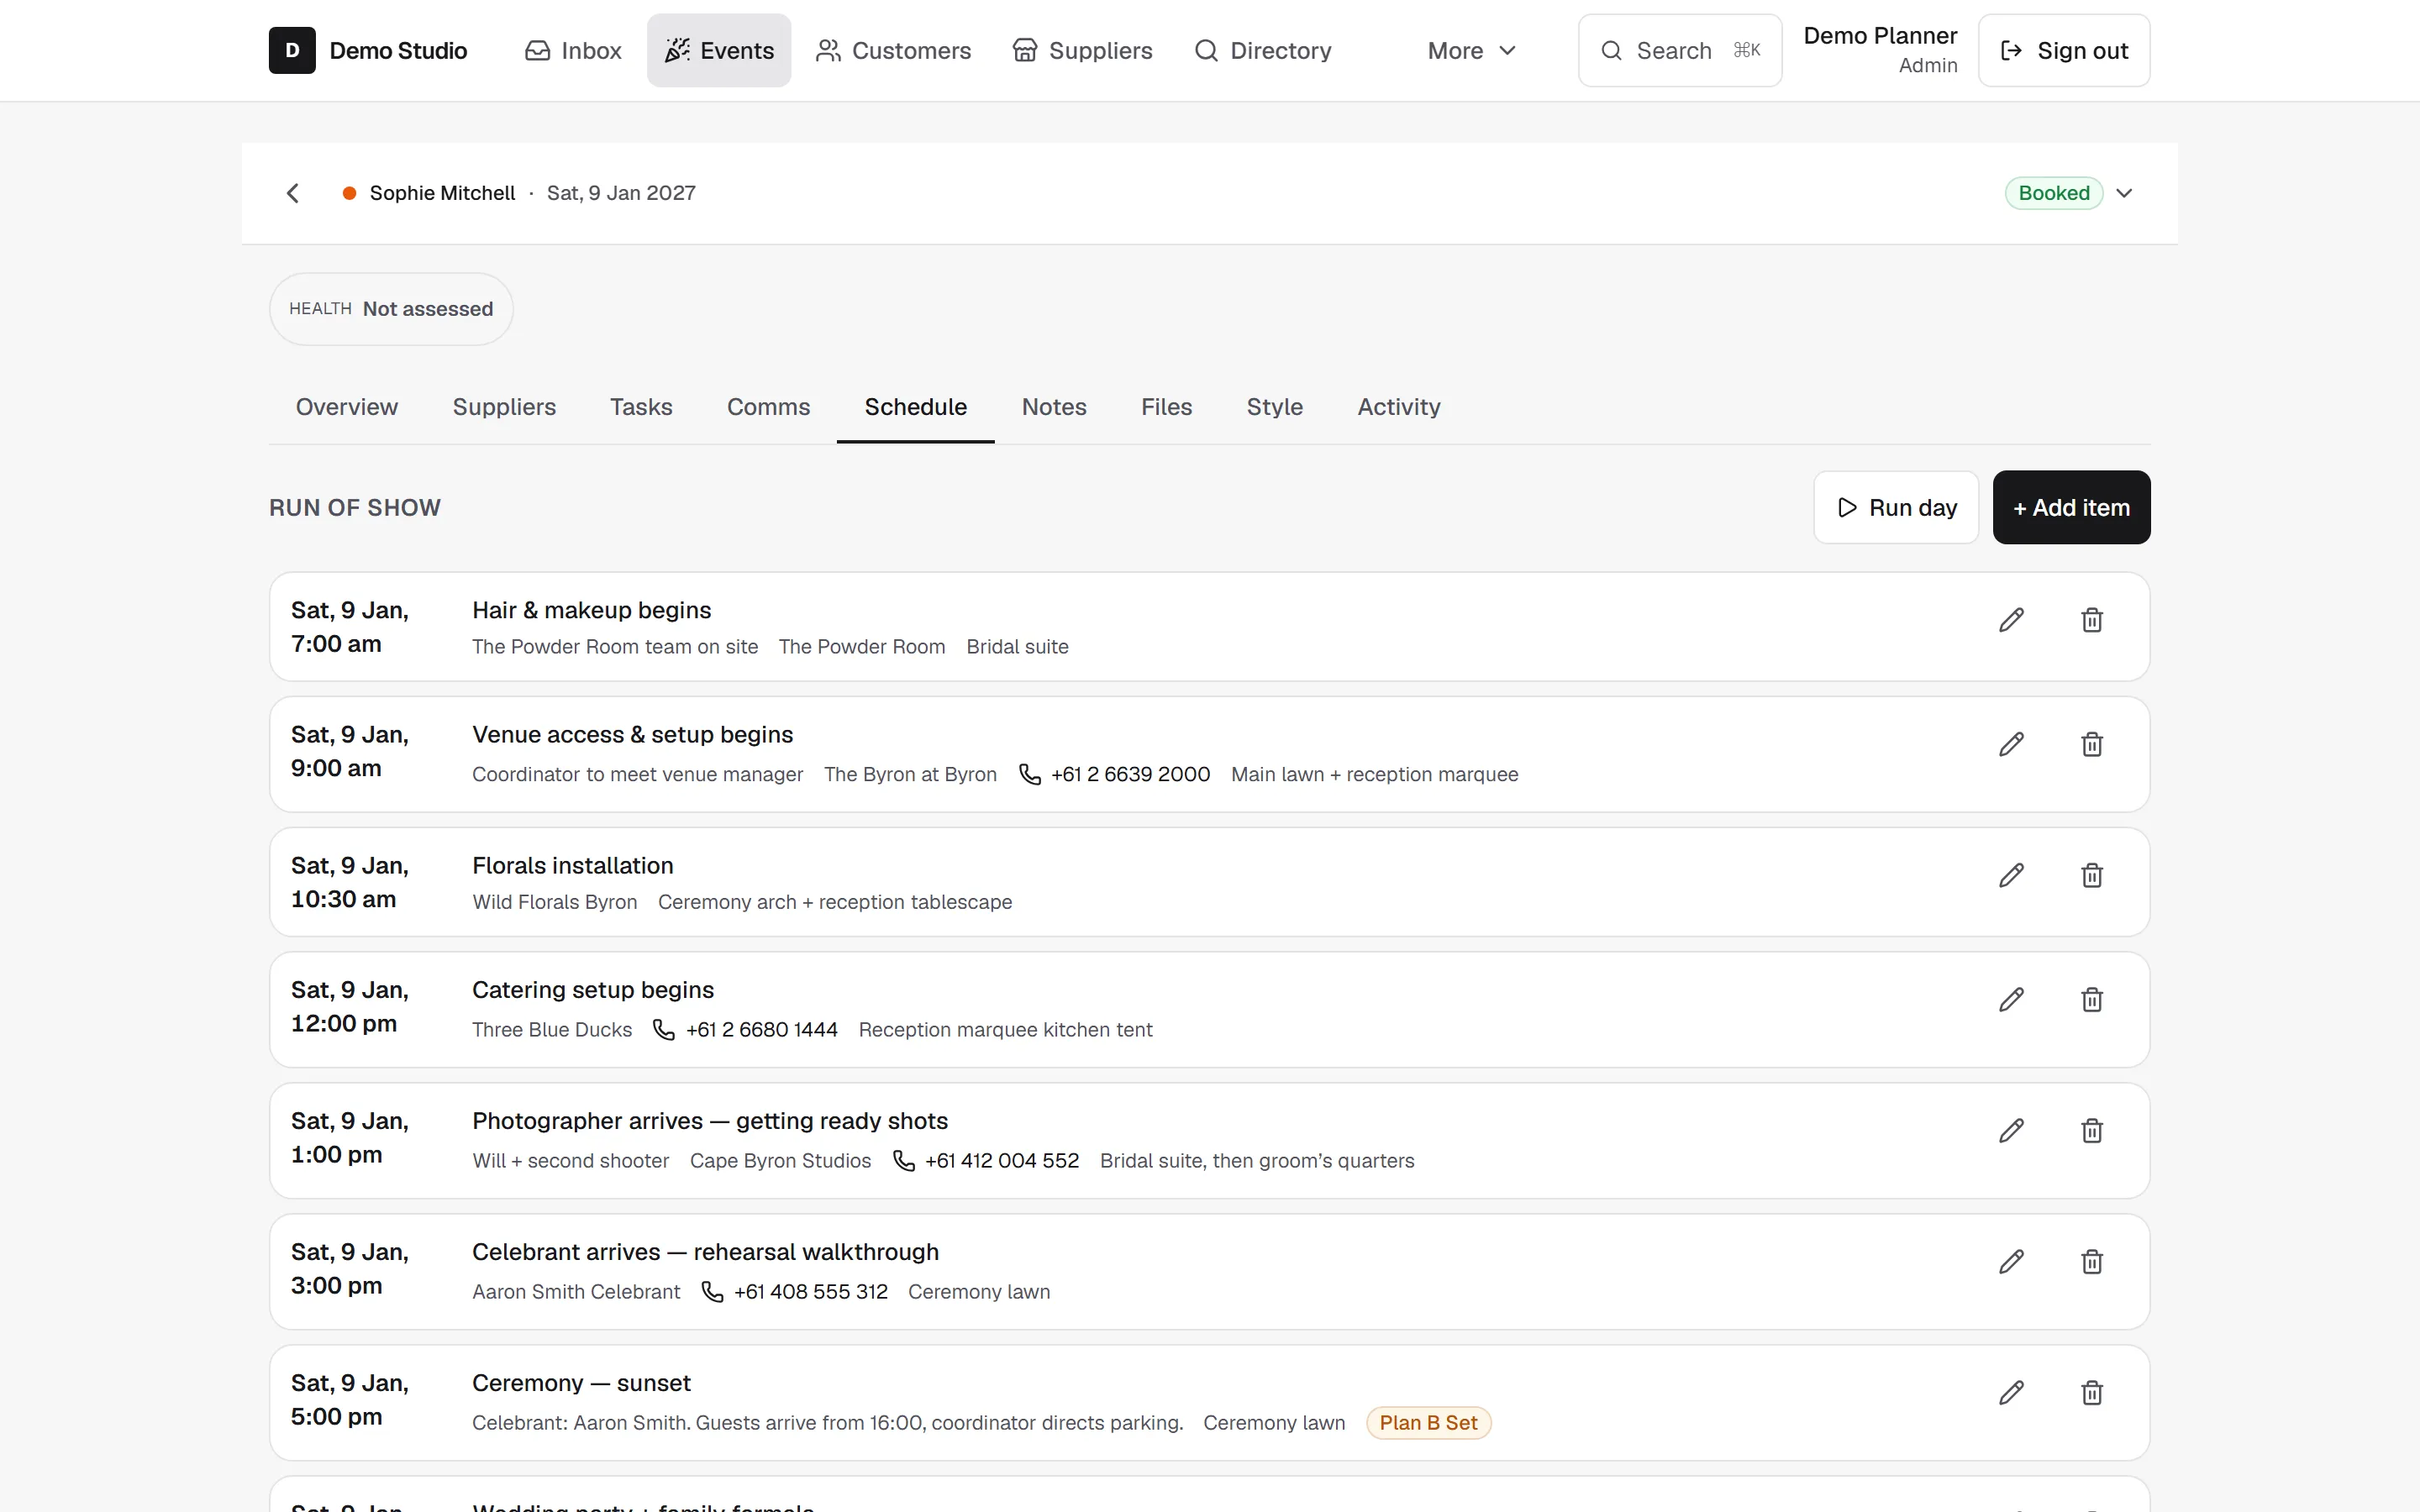
Task: Click phone icon next to +61 2 6639 2000
Action: [1029, 774]
